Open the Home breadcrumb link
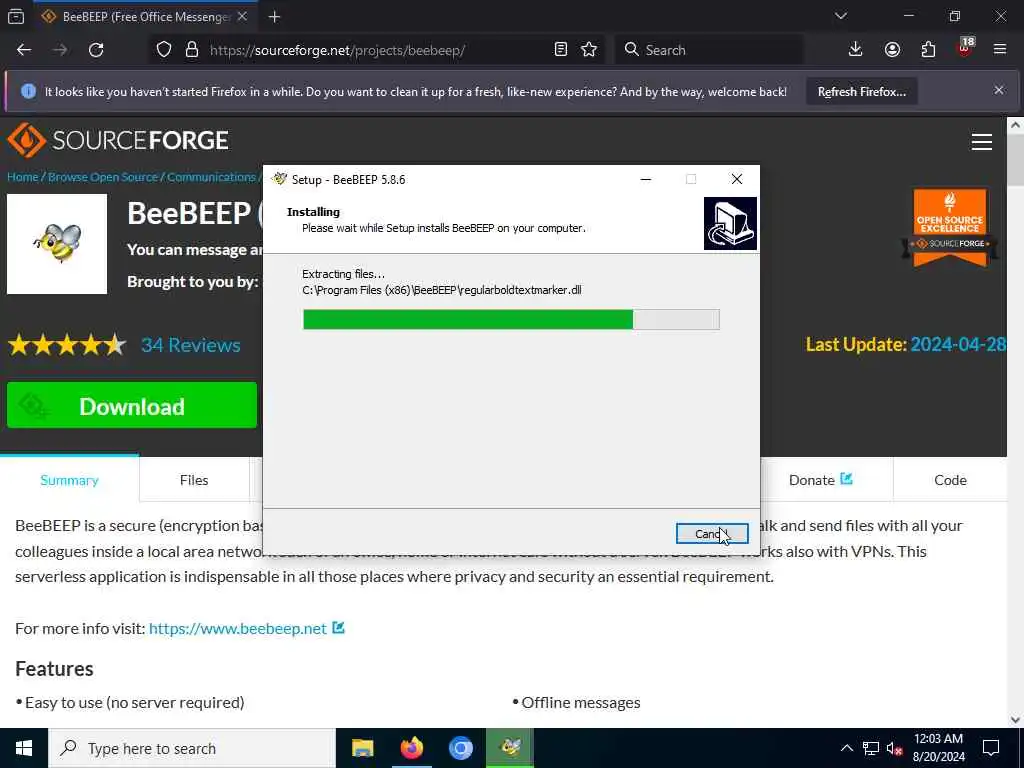Viewport: 1024px width, 768px height. (x=23, y=177)
